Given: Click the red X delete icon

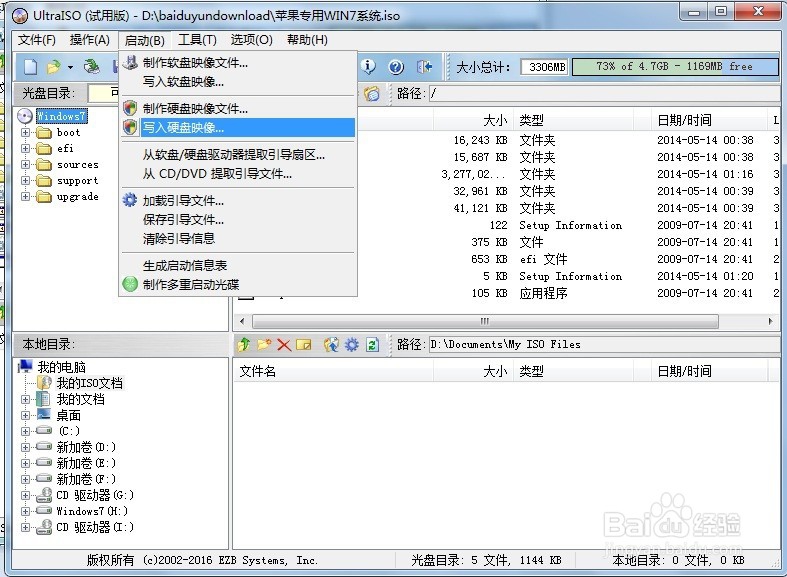Looking at the screenshot, I should tap(284, 345).
